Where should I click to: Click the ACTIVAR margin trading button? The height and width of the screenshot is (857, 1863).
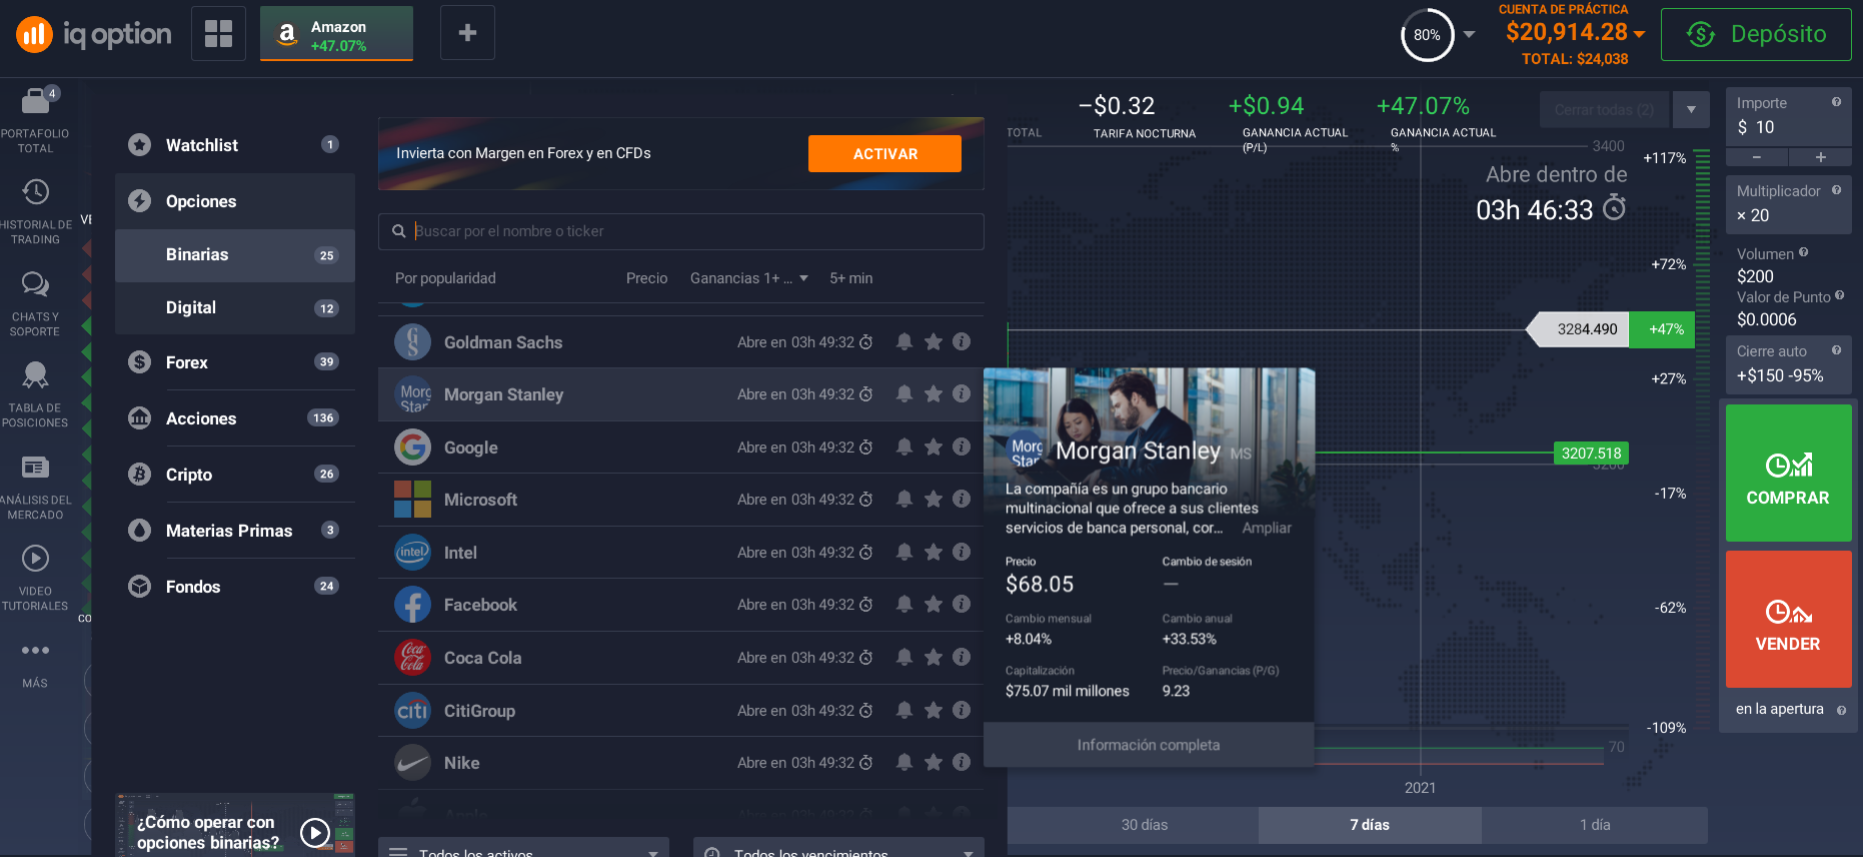(x=885, y=153)
